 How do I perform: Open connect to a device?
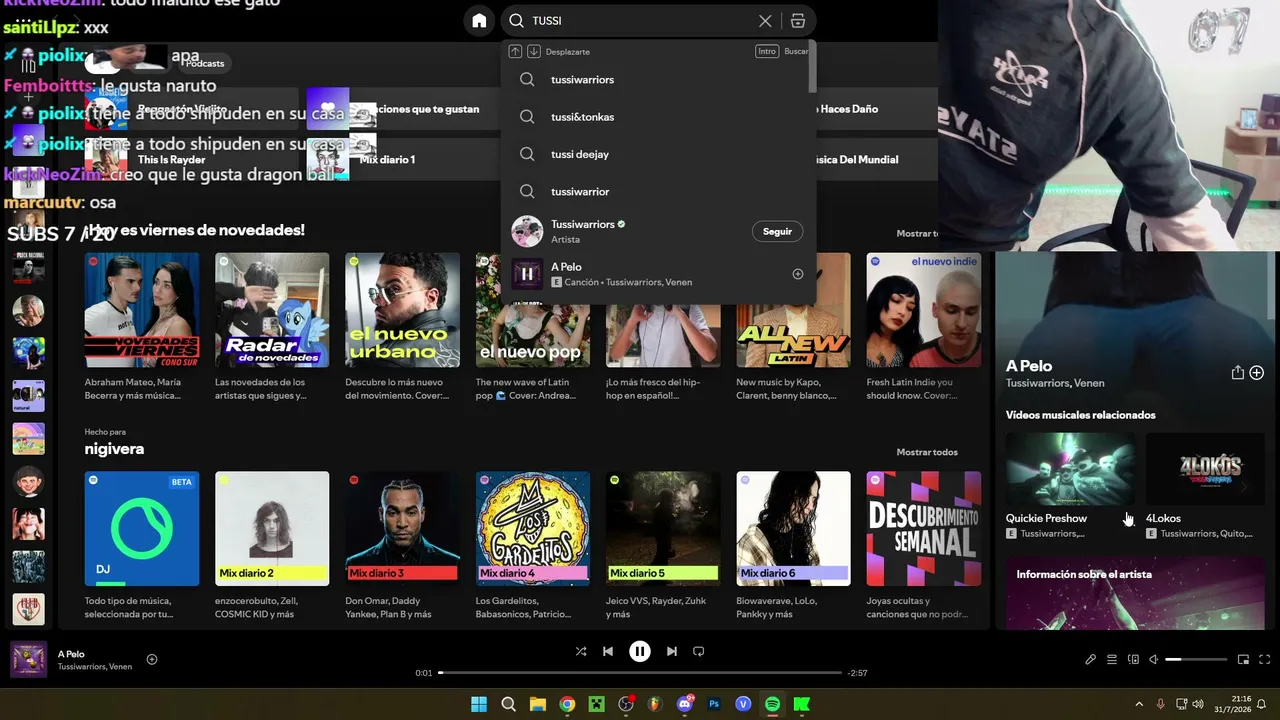click(1133, 660)
